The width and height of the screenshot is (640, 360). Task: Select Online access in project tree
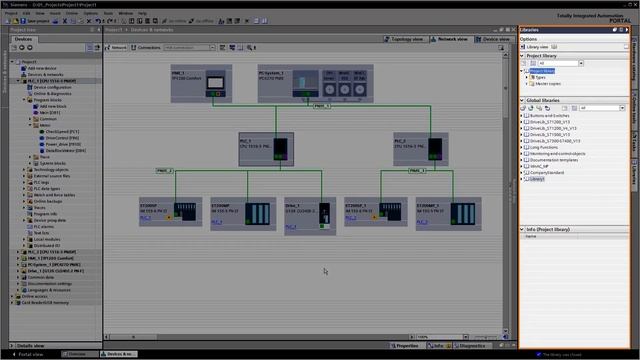pos(34,296)
